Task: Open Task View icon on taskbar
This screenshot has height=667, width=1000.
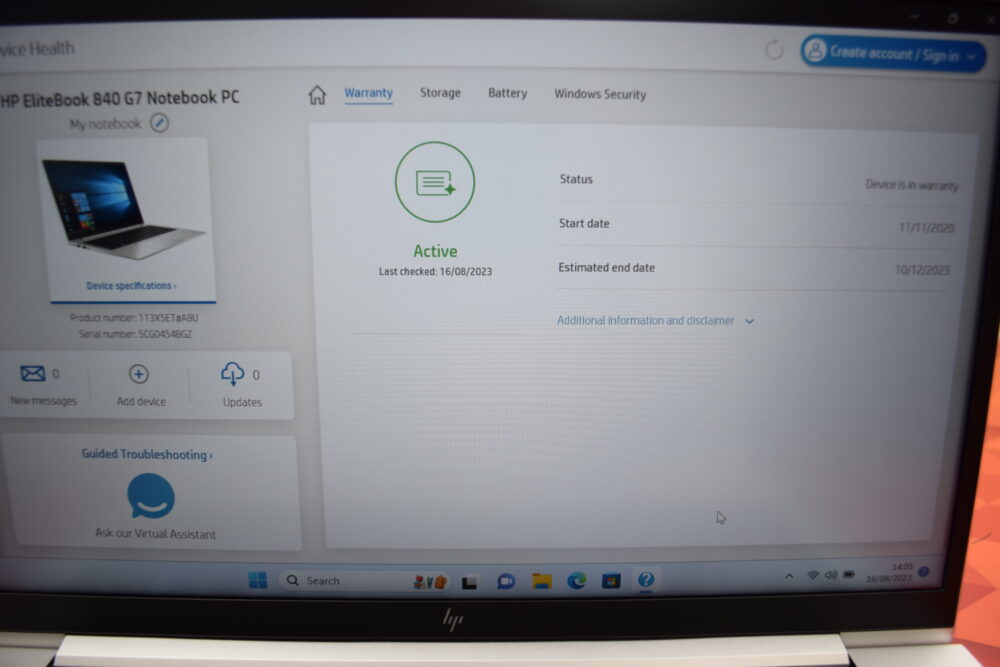Action: (470, 582)
